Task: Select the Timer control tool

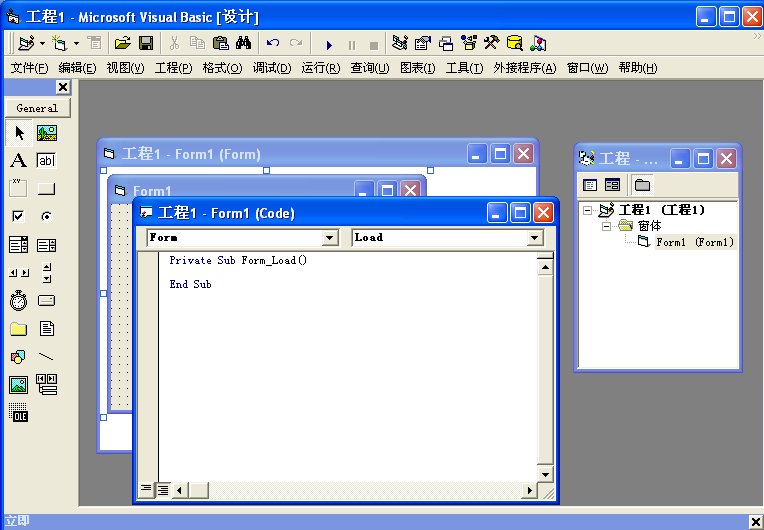Action: point(19,301)
